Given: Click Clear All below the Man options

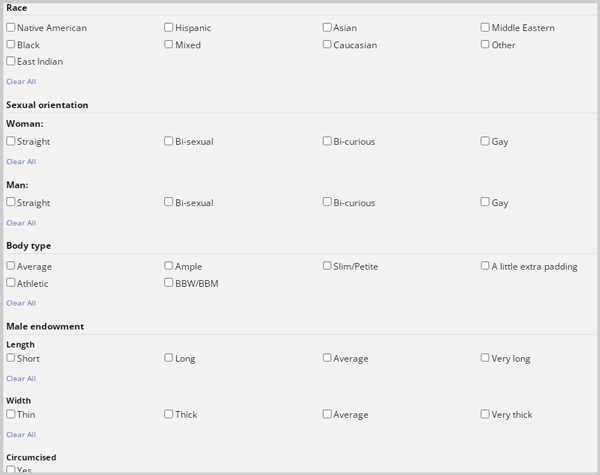Looking at the screenshot, I should 21,223.
